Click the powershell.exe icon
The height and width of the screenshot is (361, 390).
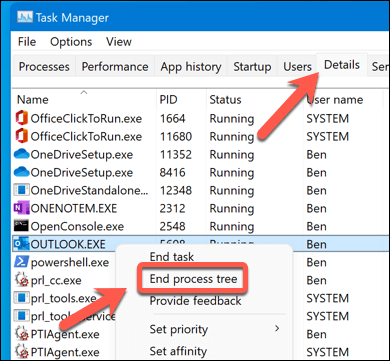click(x=22, y=263)
